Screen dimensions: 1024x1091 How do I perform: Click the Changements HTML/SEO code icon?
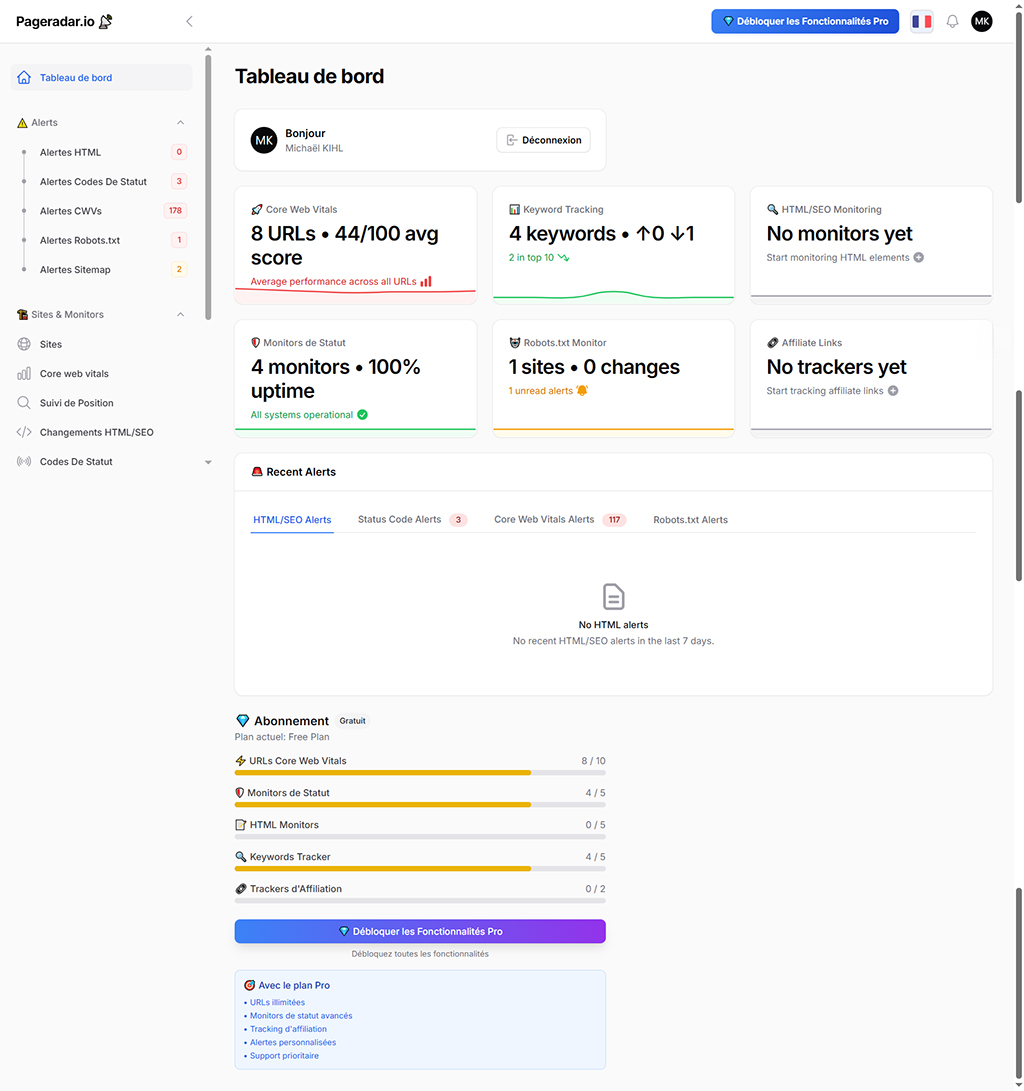[x=24, y=432]
